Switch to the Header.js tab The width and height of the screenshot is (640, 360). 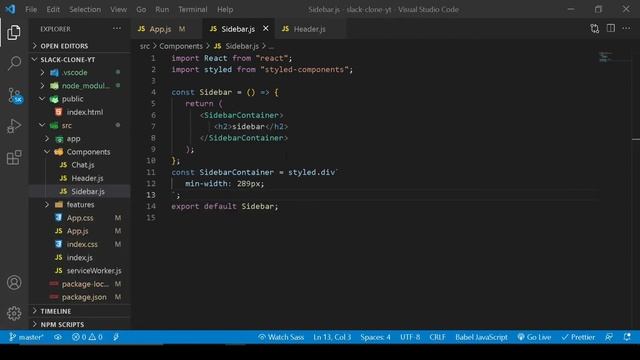309,29
